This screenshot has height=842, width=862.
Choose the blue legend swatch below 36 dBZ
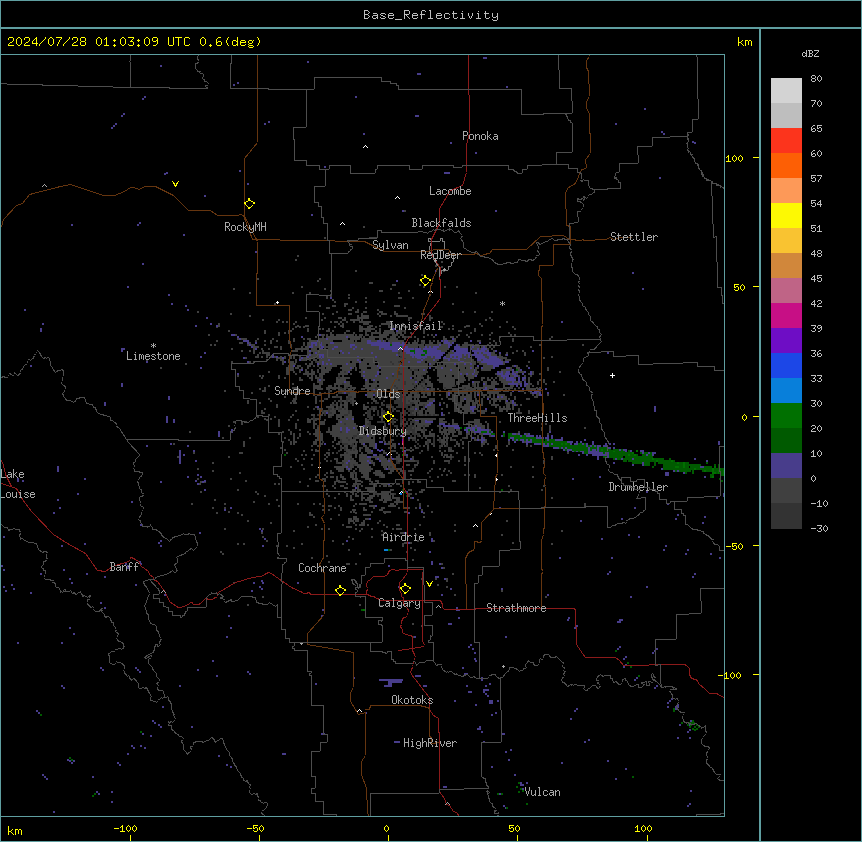[786, 365]
